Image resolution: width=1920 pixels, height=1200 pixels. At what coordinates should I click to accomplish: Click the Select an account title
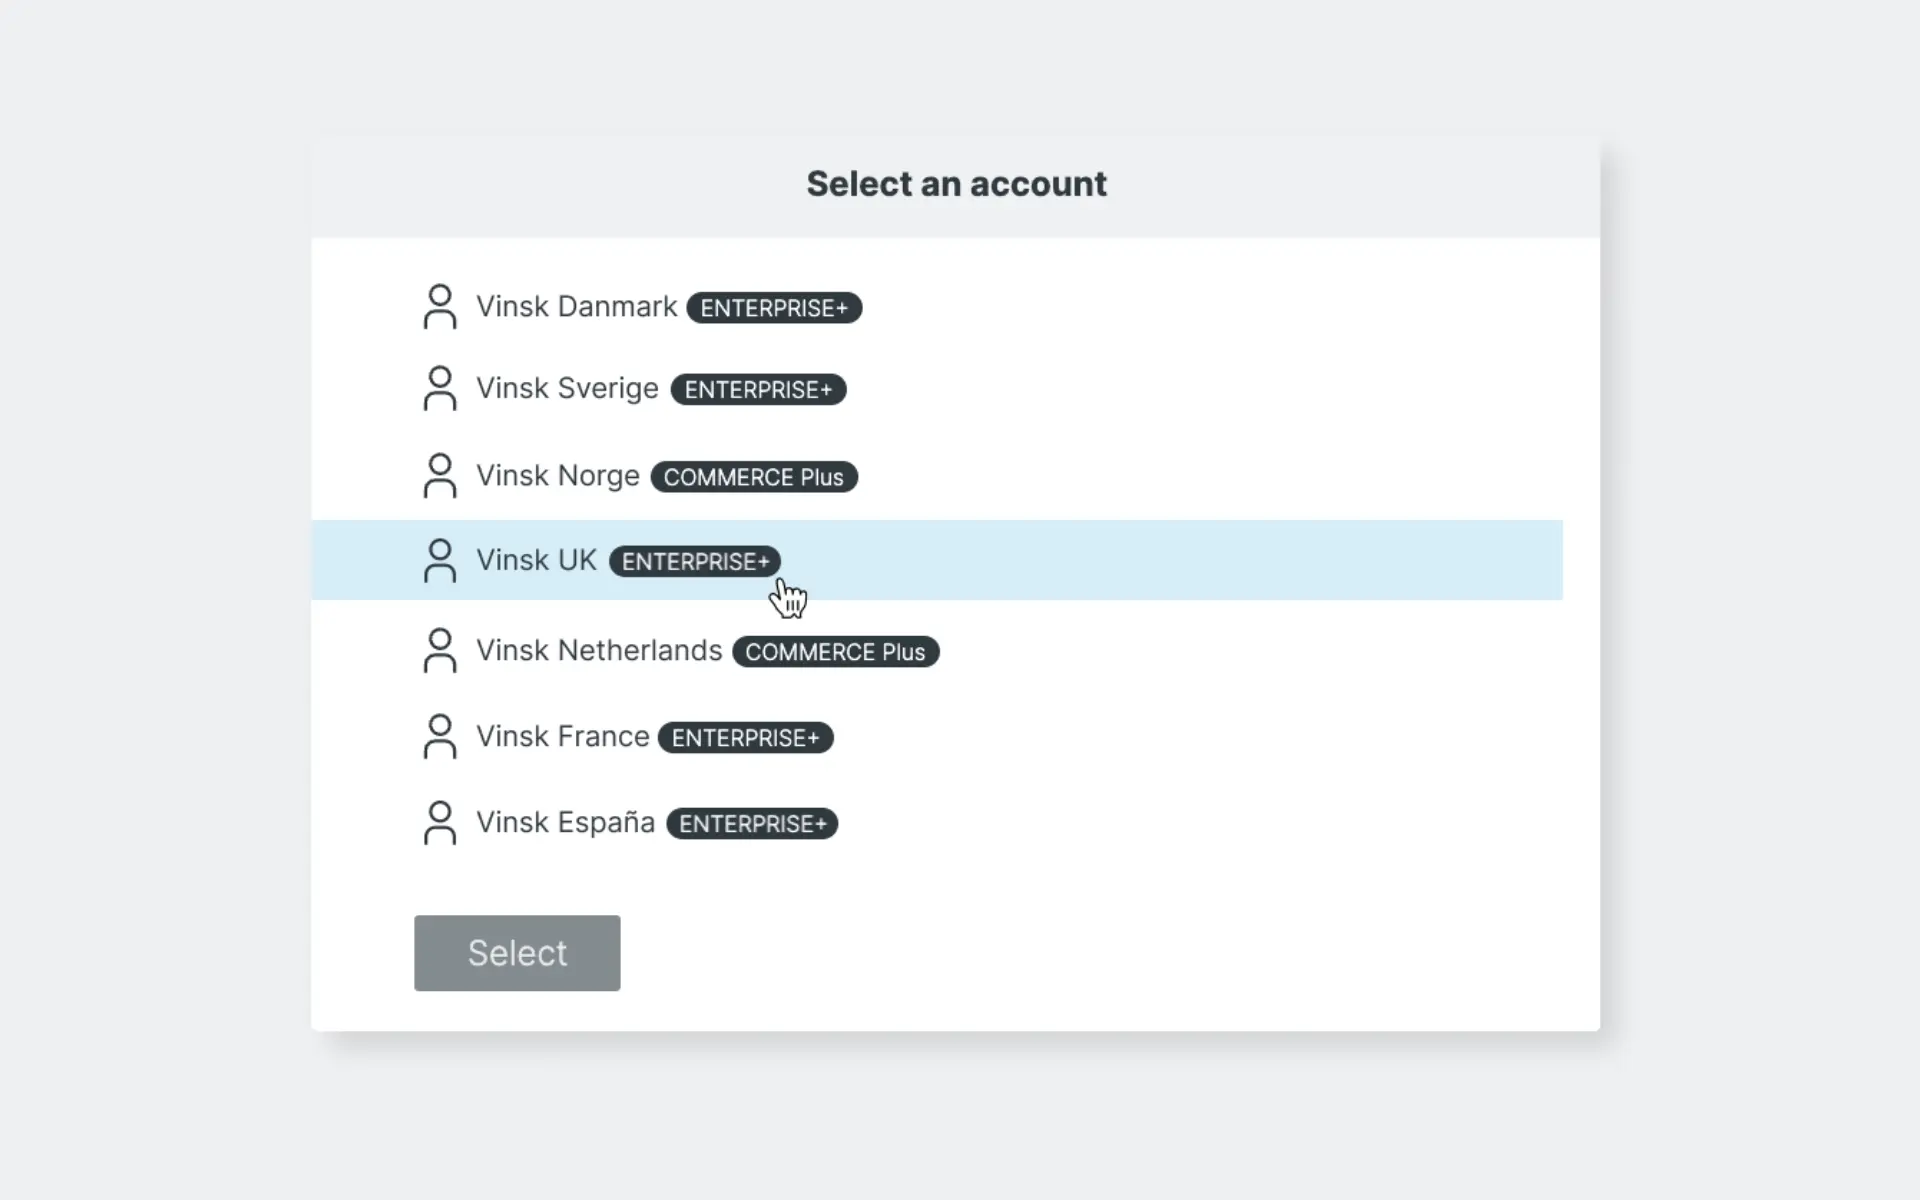[956, 183]
